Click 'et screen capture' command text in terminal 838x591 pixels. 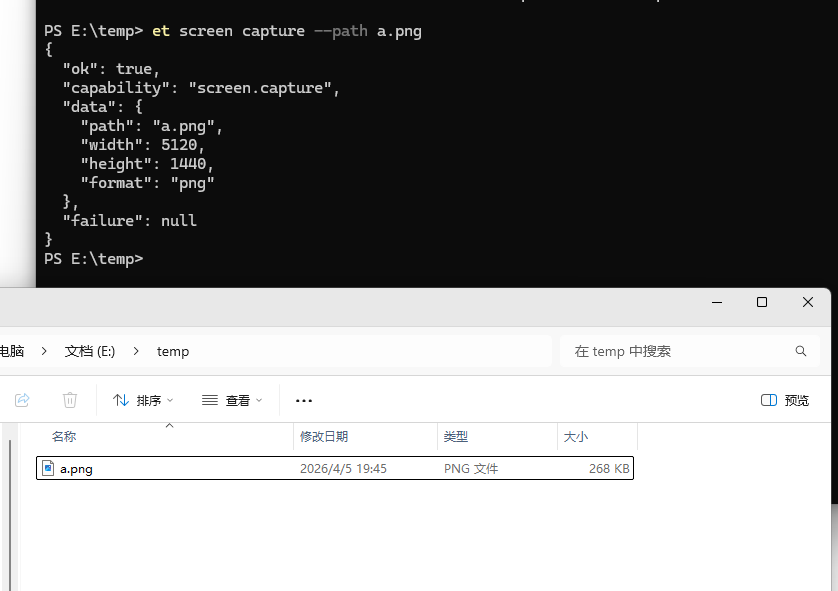click(228, 31)
